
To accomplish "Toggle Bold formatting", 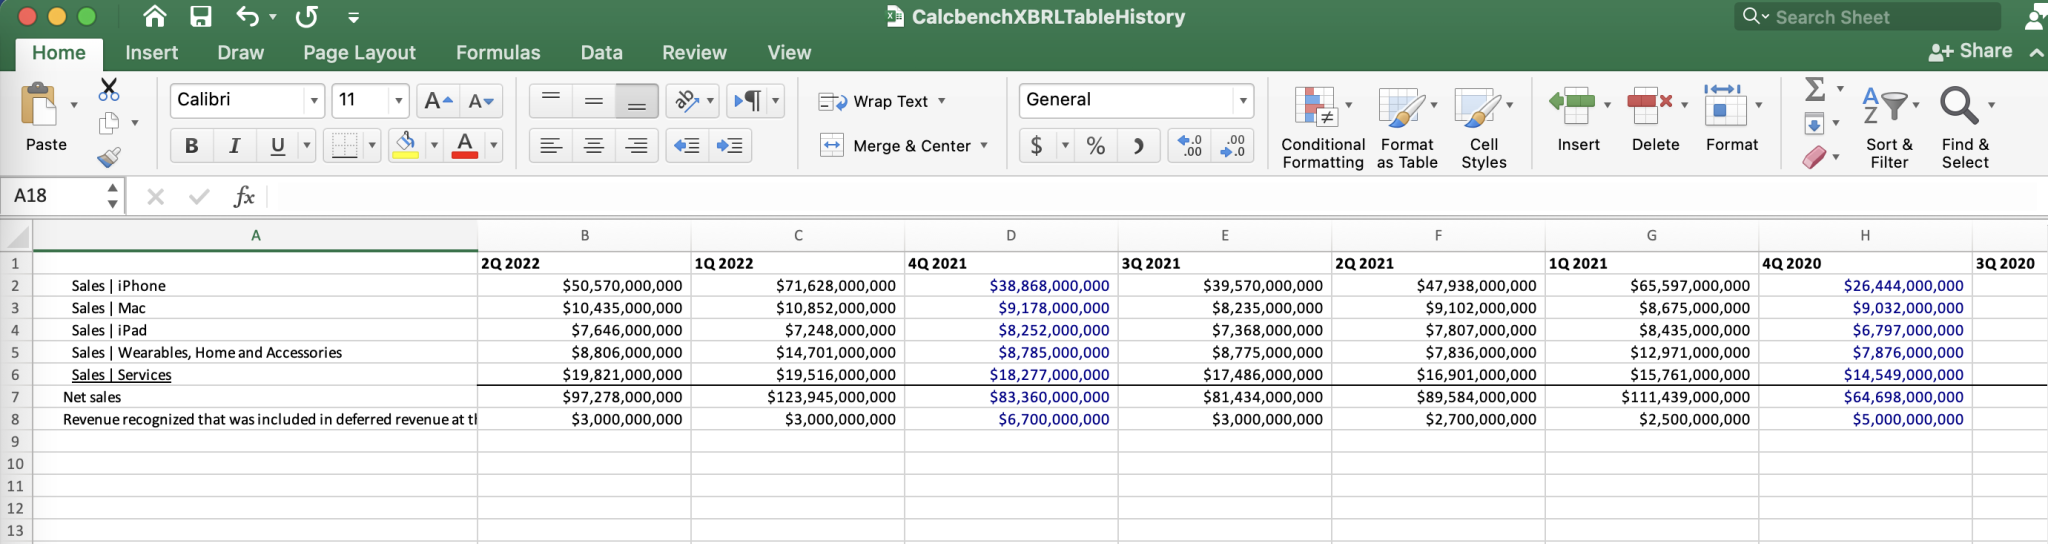I will 191,146.
